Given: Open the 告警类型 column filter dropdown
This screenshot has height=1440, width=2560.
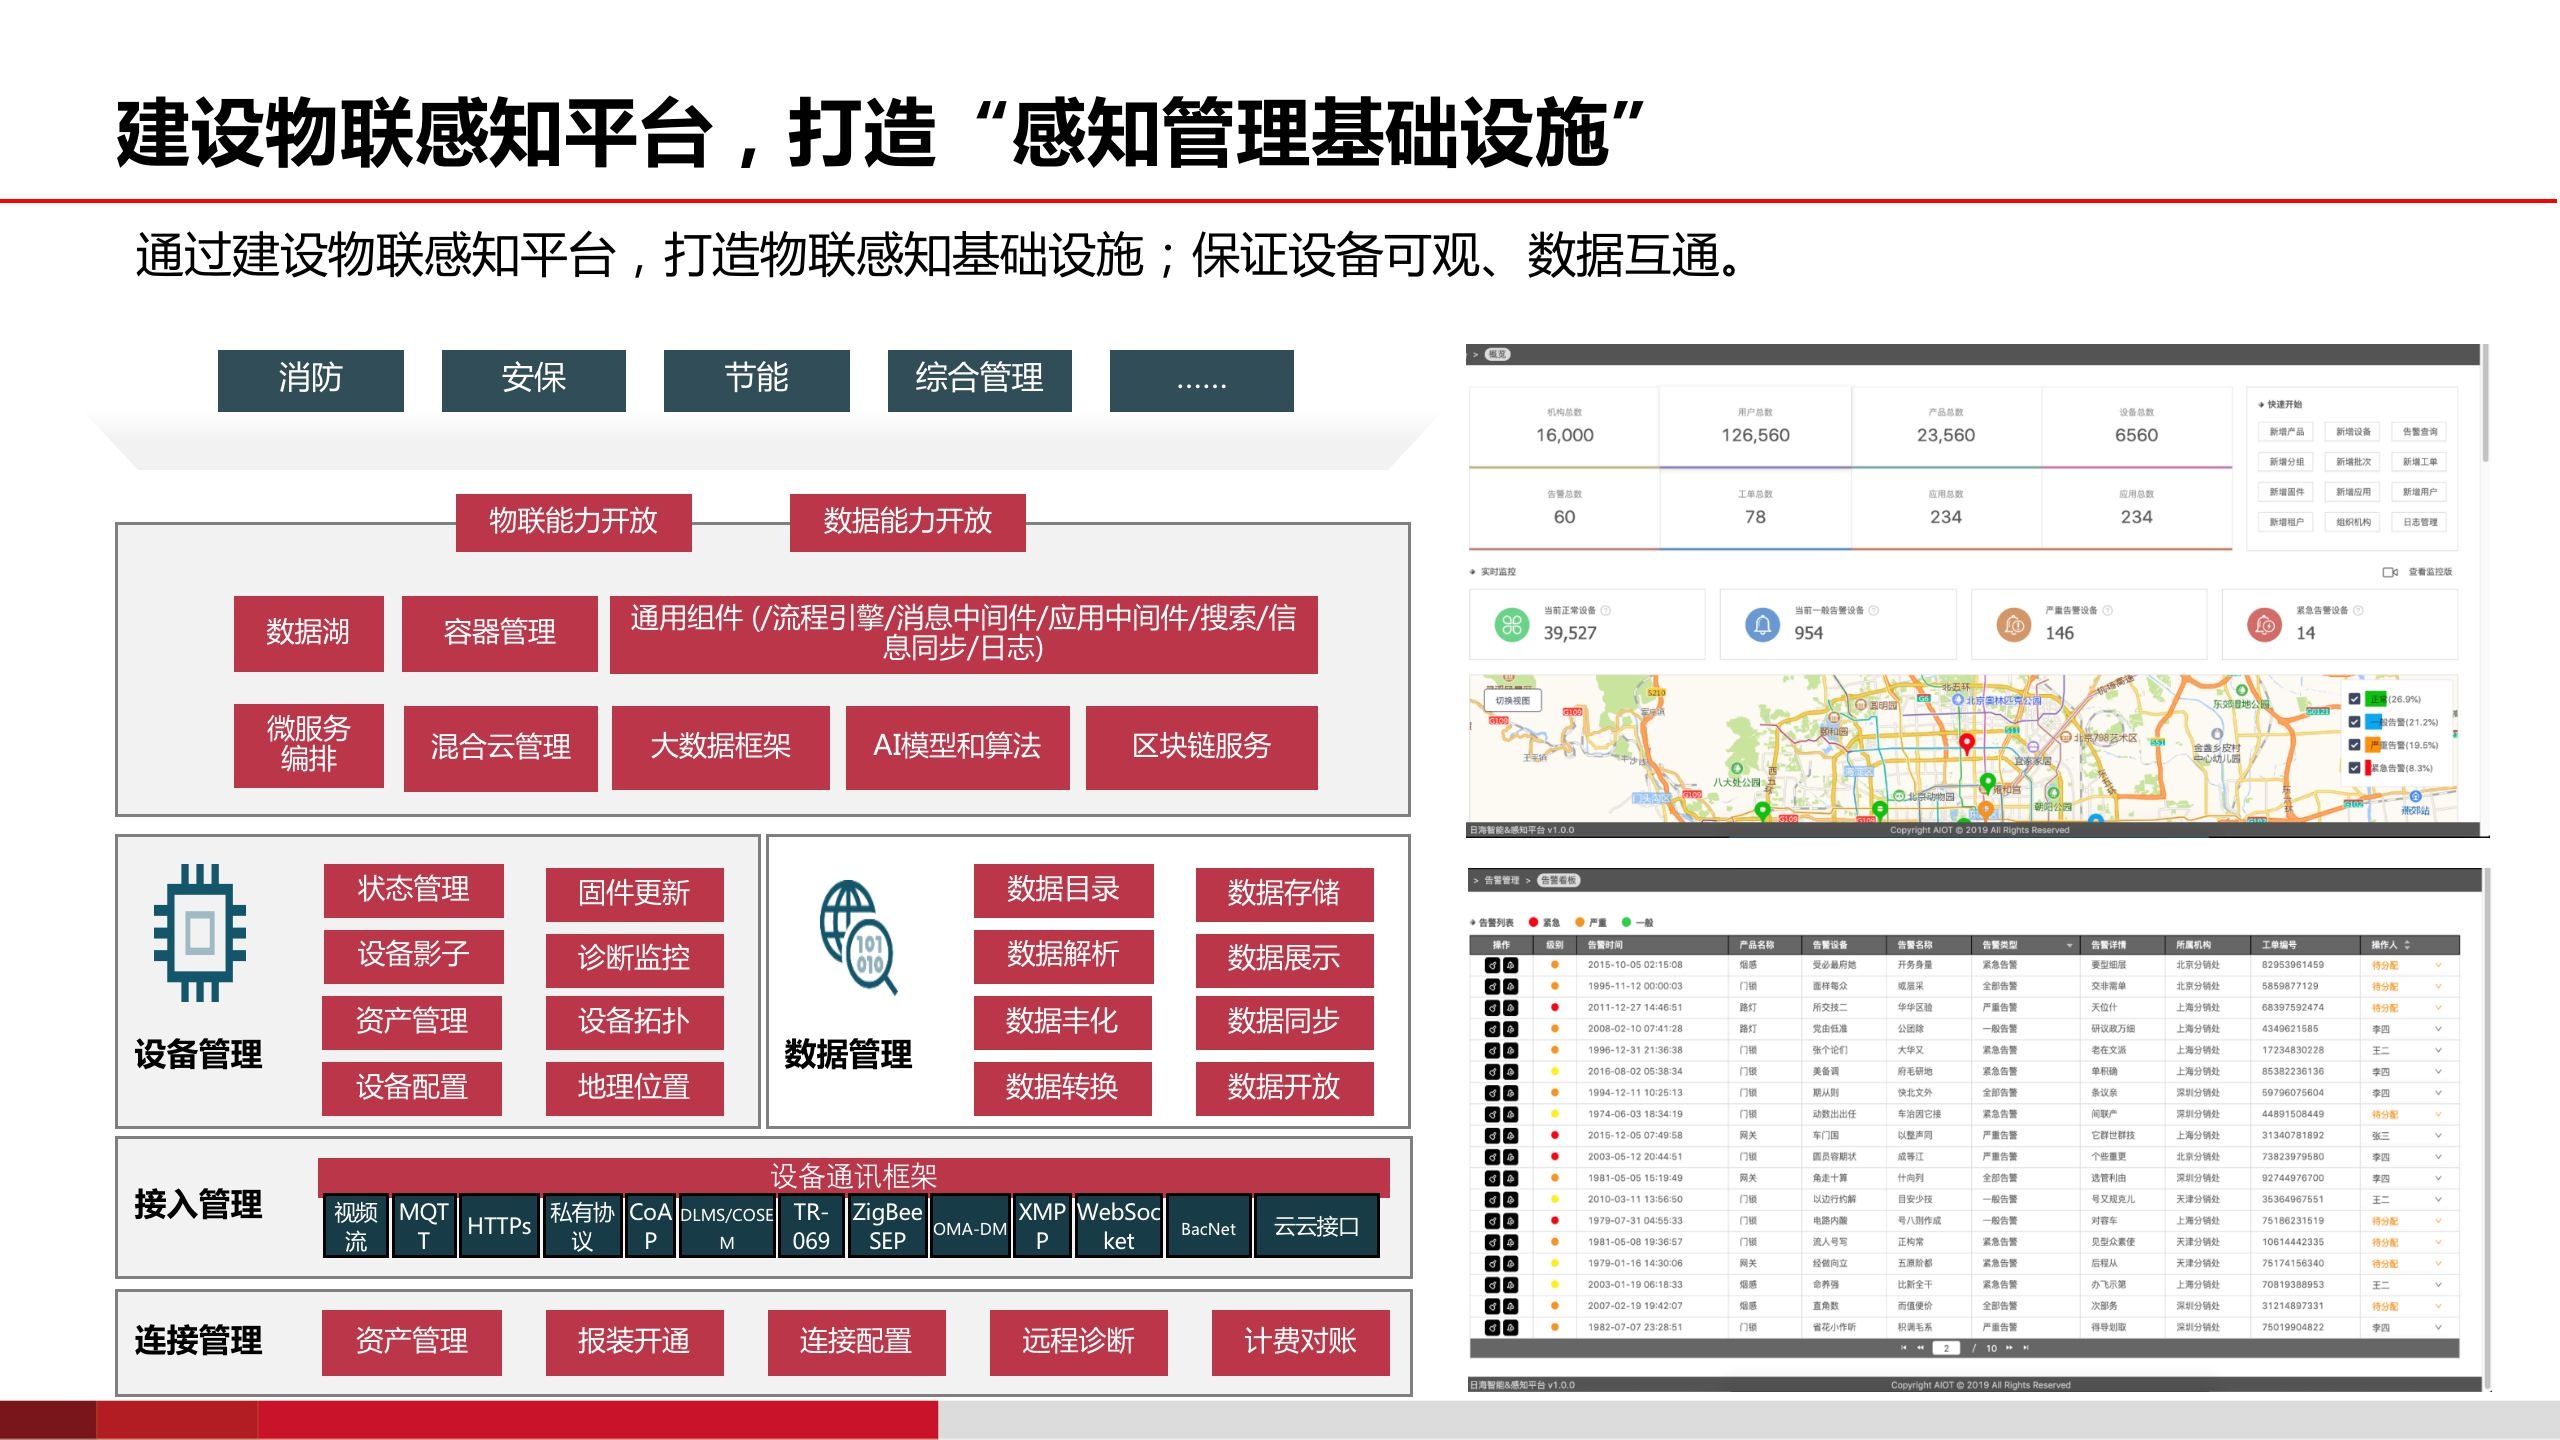Looking at the screenshot, I should coord(2069,945).
